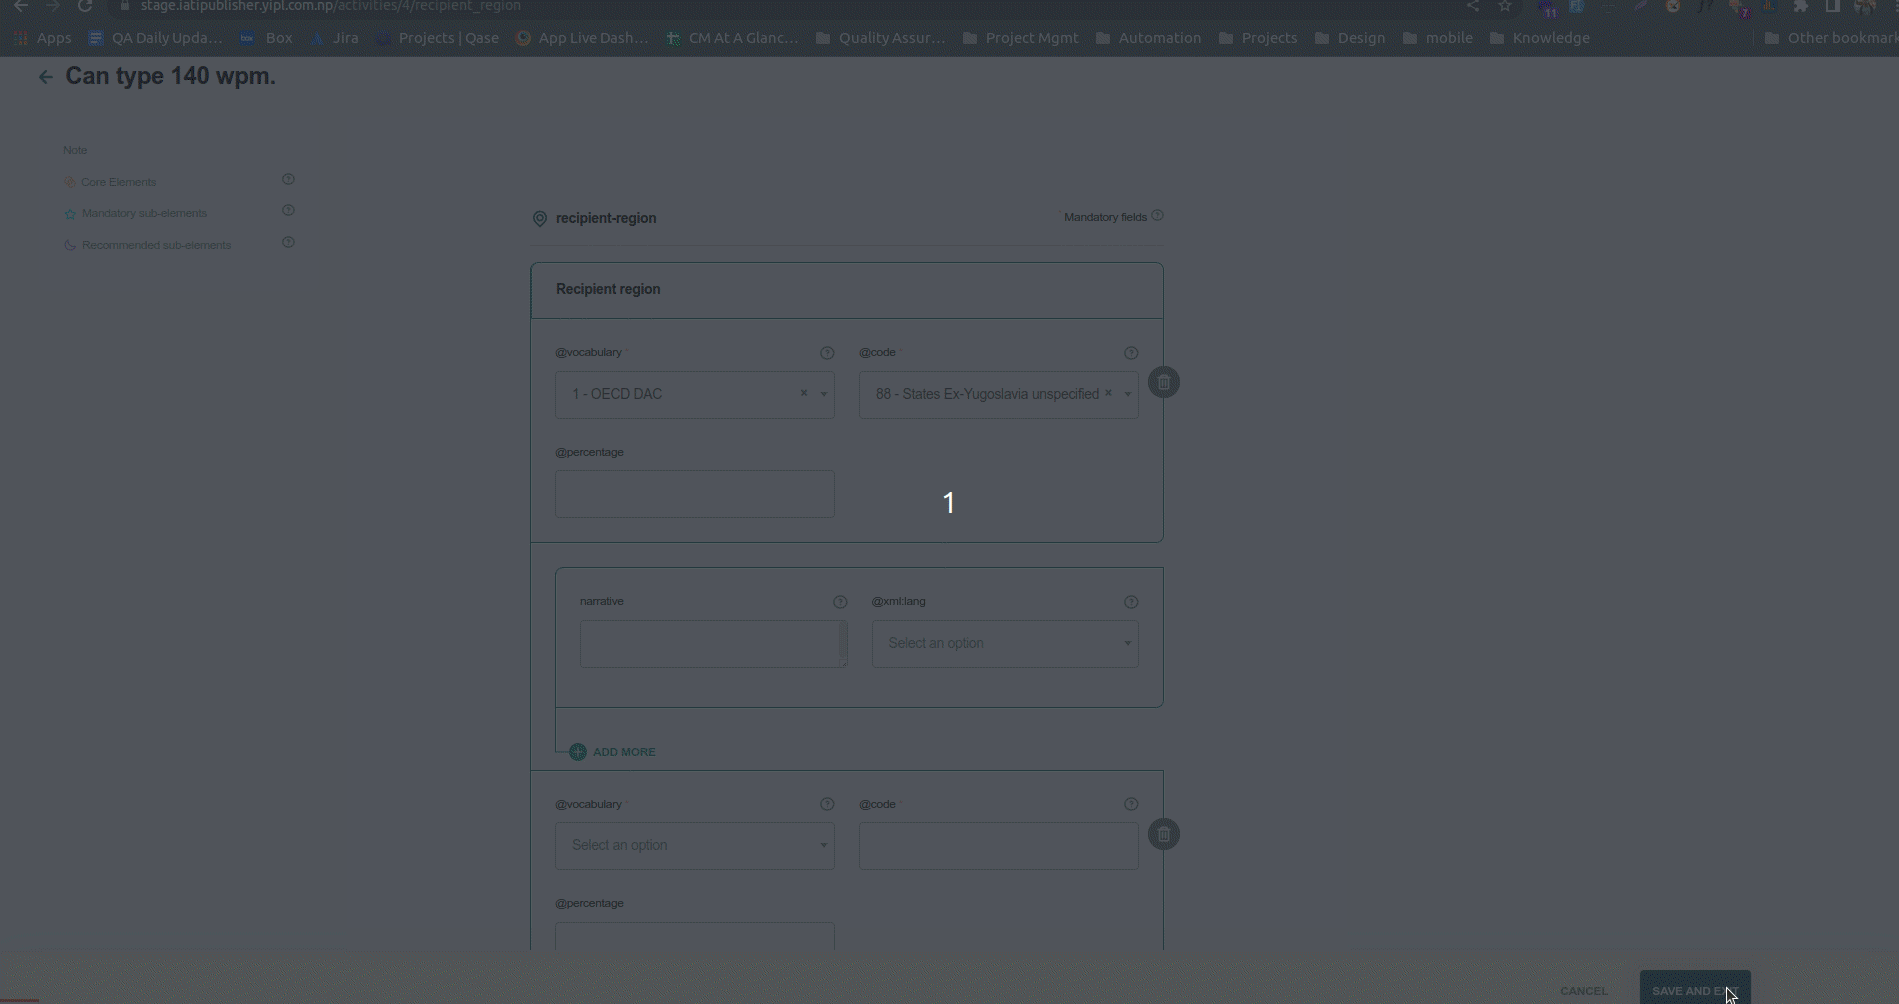Click the location pin icon beside recipient-region
The image size is (1899, 1004).
pos(539,218)
